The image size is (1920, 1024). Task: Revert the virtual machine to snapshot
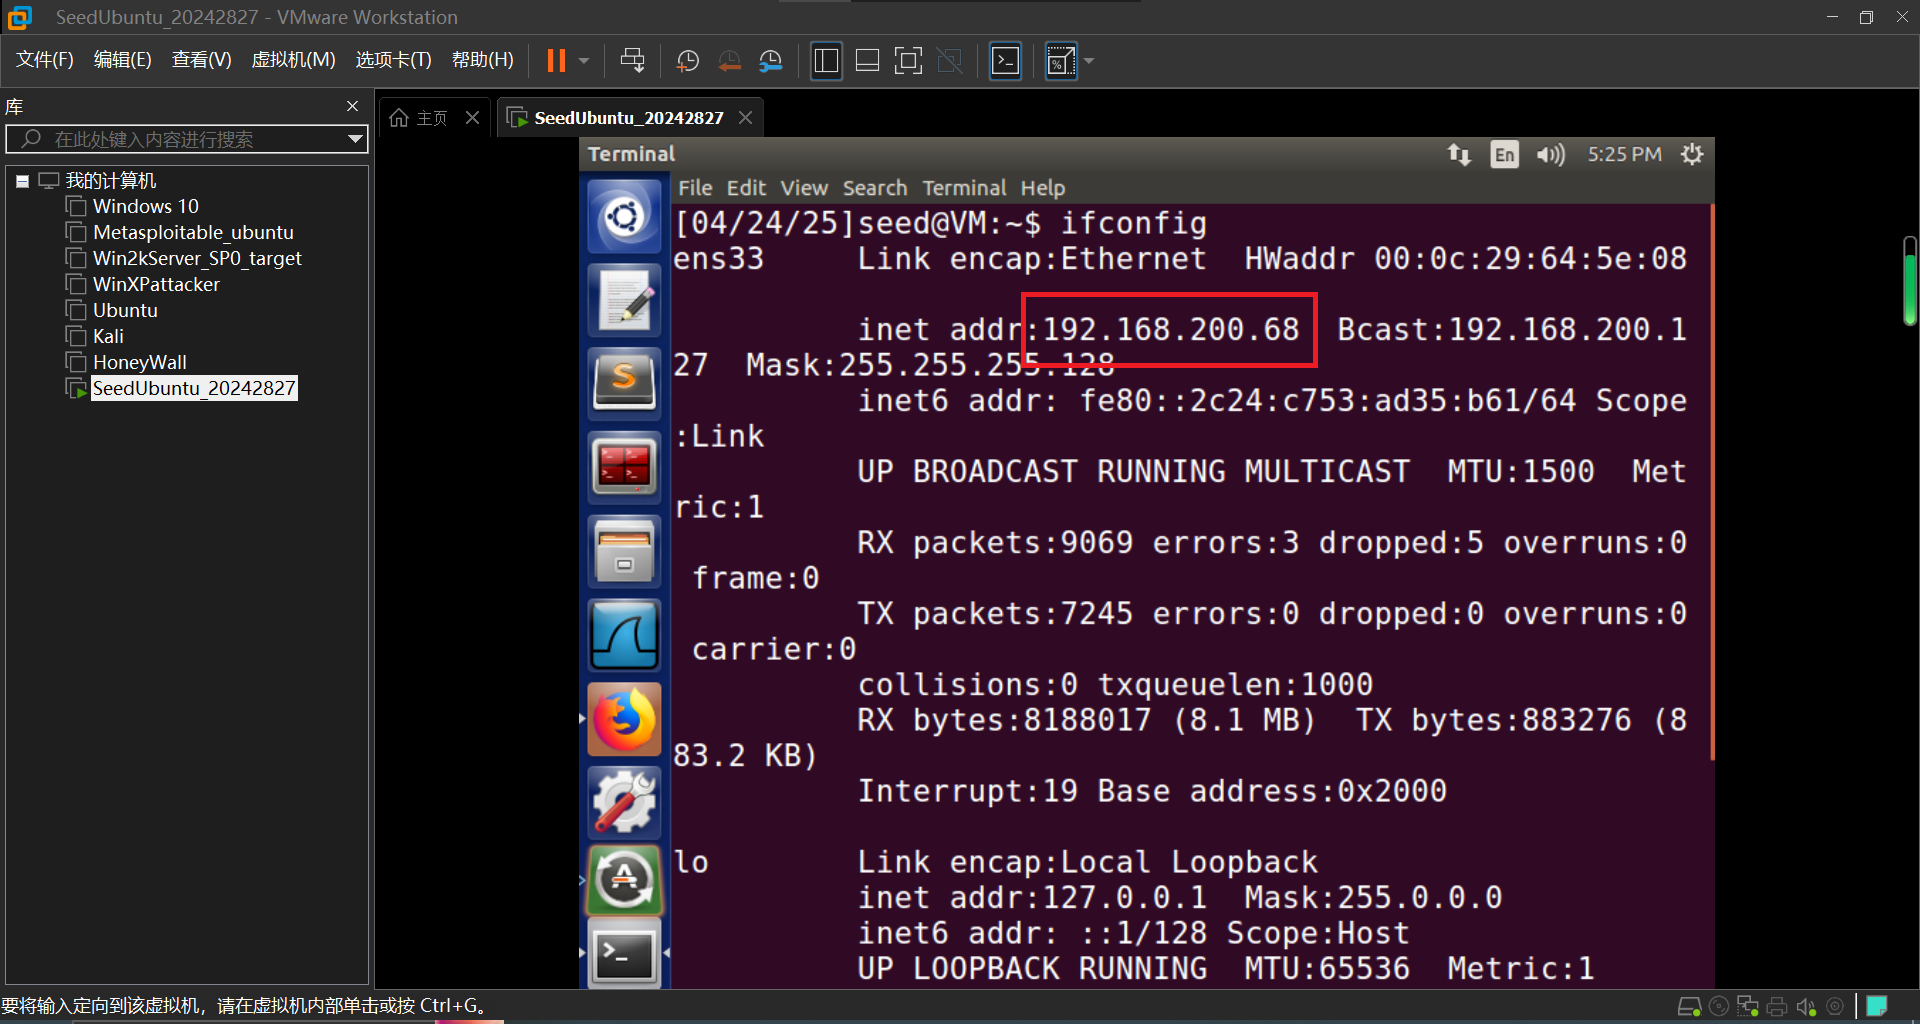point(730,61)
